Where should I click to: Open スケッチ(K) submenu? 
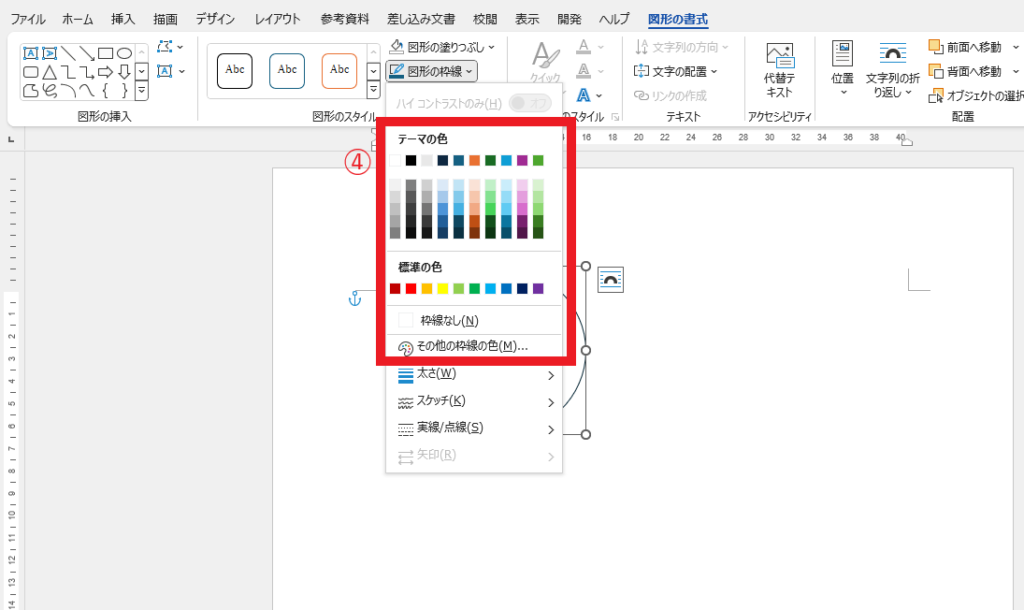tap(474, 401)
